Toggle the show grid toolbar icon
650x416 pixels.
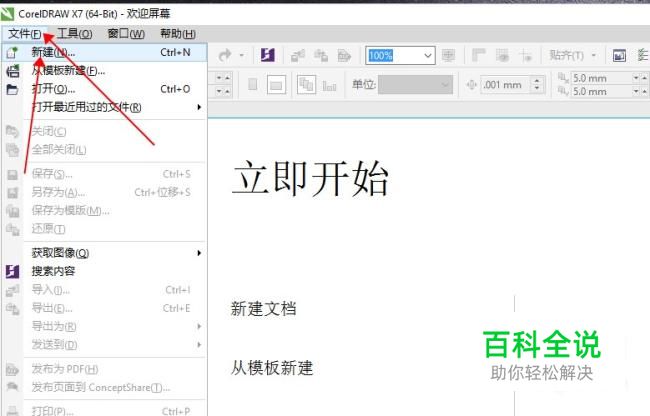(x=502, y=55)
